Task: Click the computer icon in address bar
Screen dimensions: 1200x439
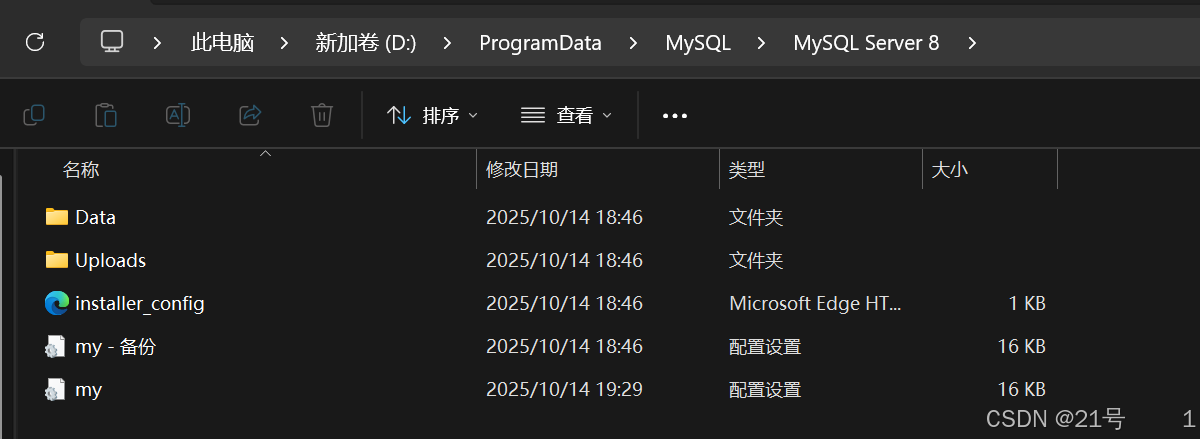Action: (112, 42)
